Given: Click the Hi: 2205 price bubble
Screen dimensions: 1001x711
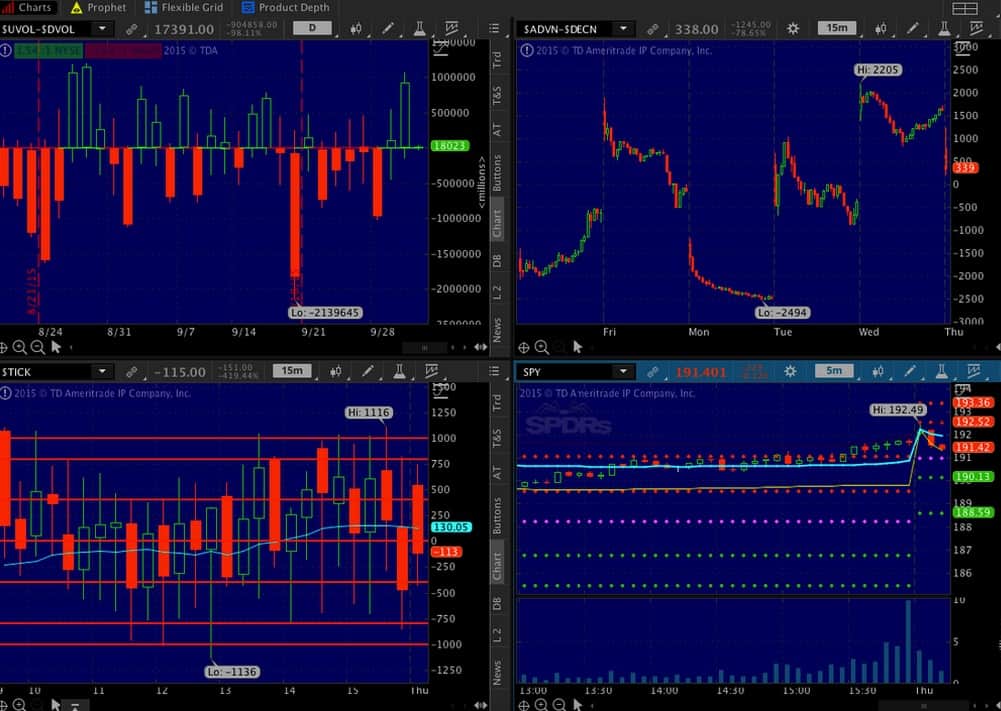Looking at the screenshot, I should pyautogui.click(x=878, y=70).
